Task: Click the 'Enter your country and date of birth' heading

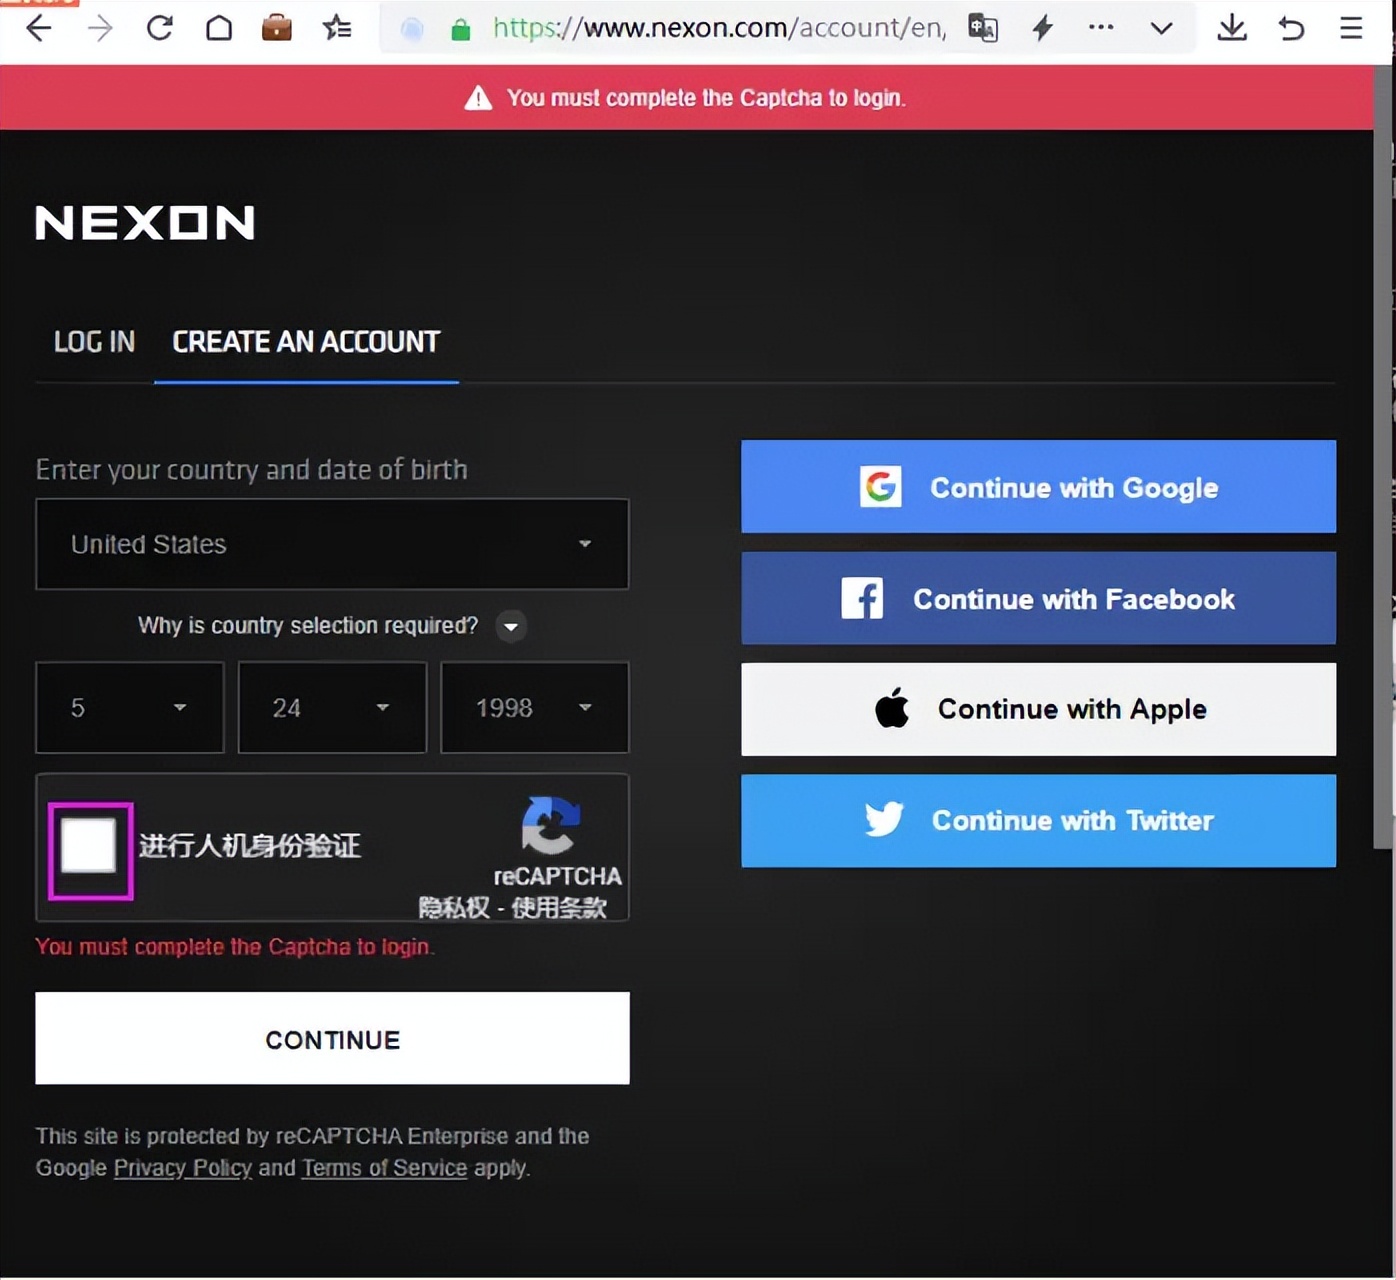Action: 252,470
